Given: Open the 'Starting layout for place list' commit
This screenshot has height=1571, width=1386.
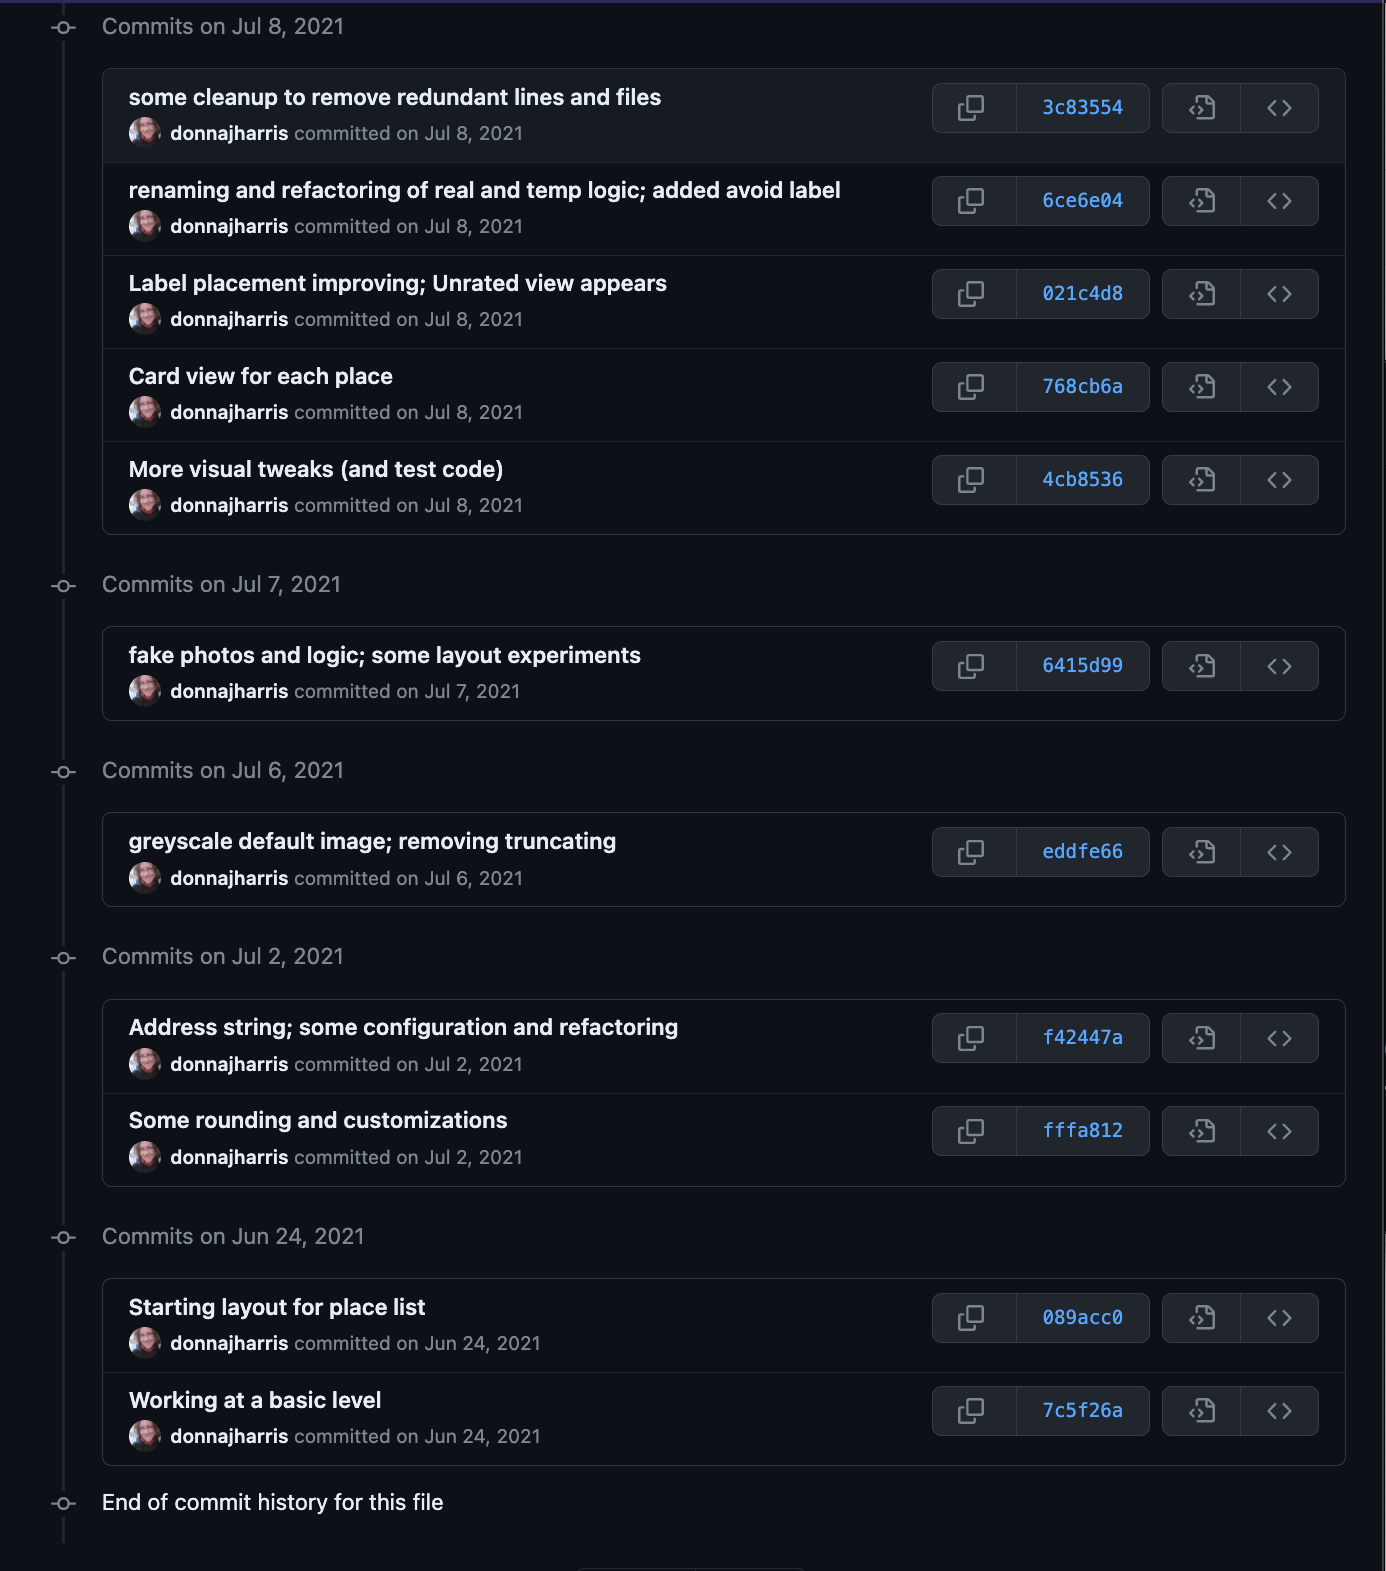Looking at the screenshot, I should (277, 1306).
